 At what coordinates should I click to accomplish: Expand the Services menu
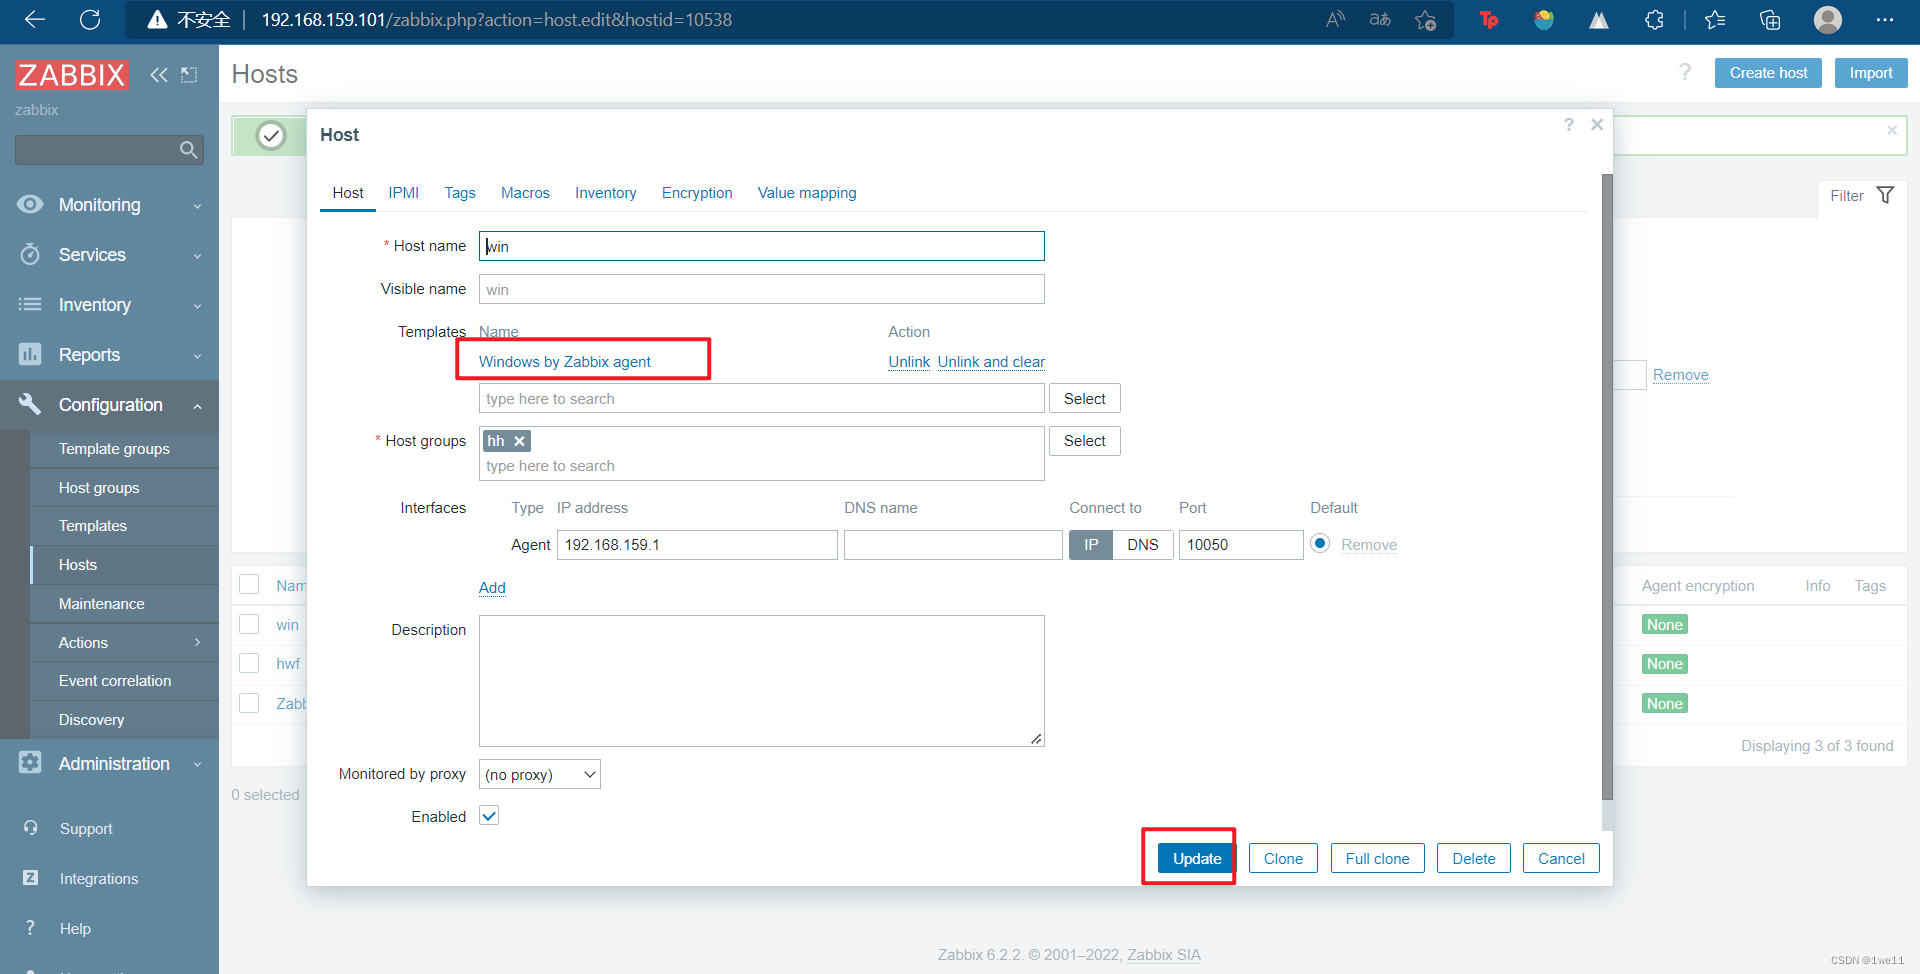tap(109, 255)
